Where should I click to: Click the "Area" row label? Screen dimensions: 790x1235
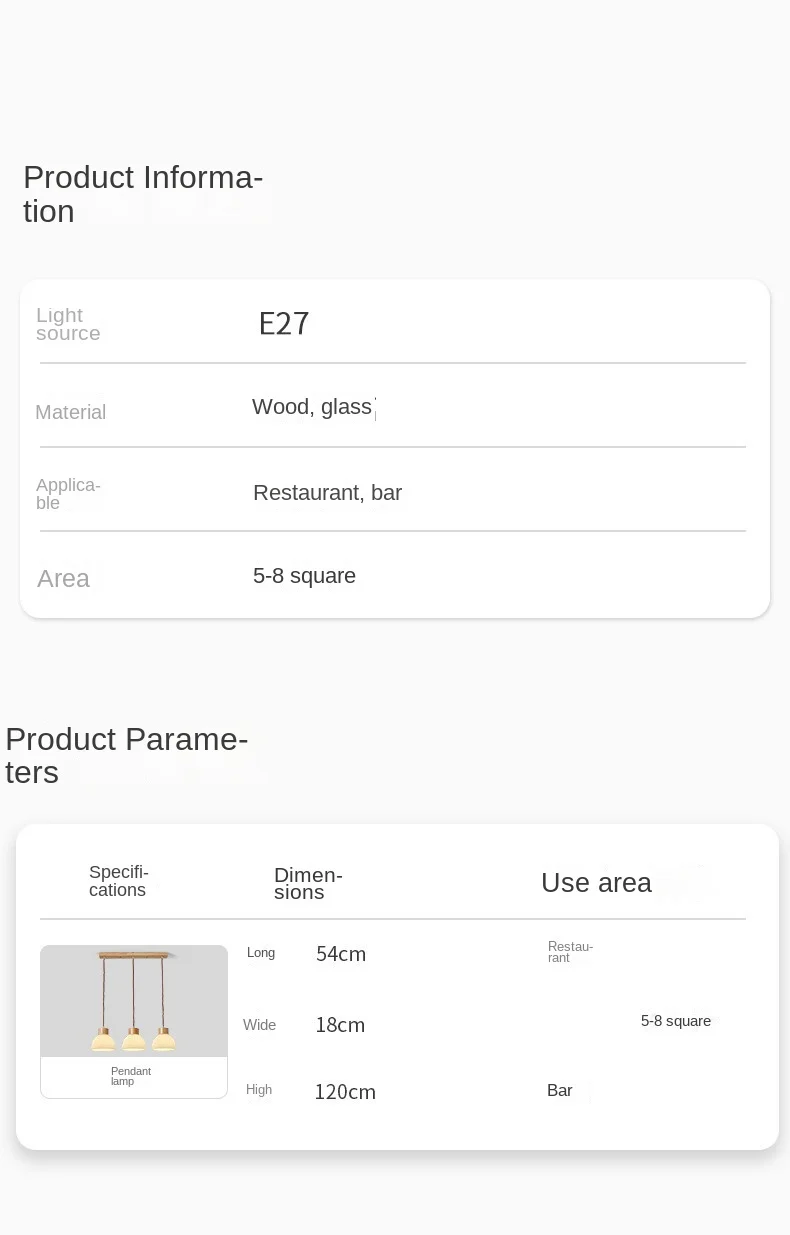point(63,578)
